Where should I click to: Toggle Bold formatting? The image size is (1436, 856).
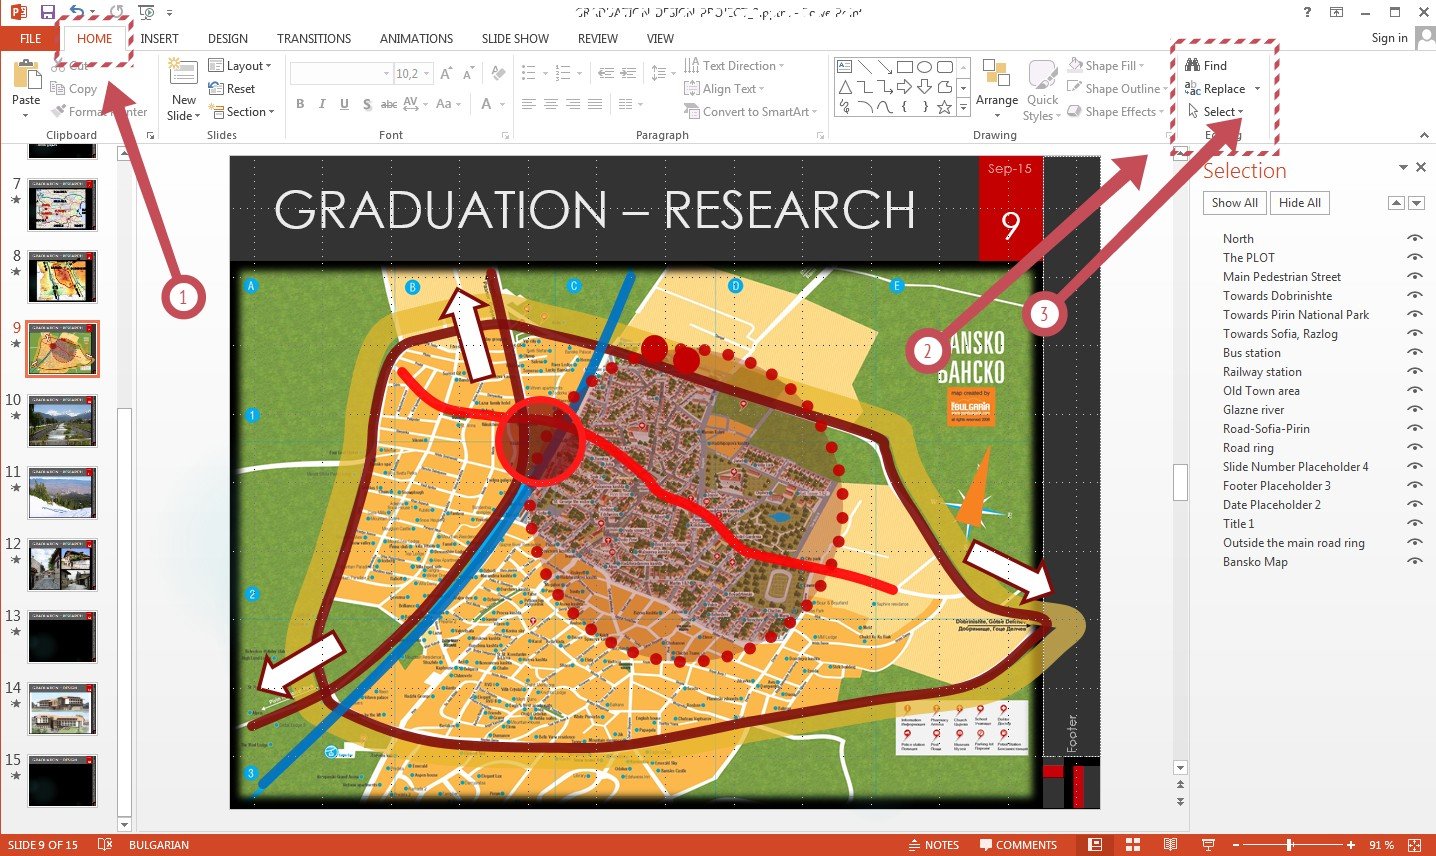pyautogui.click(x=300, y=104)
